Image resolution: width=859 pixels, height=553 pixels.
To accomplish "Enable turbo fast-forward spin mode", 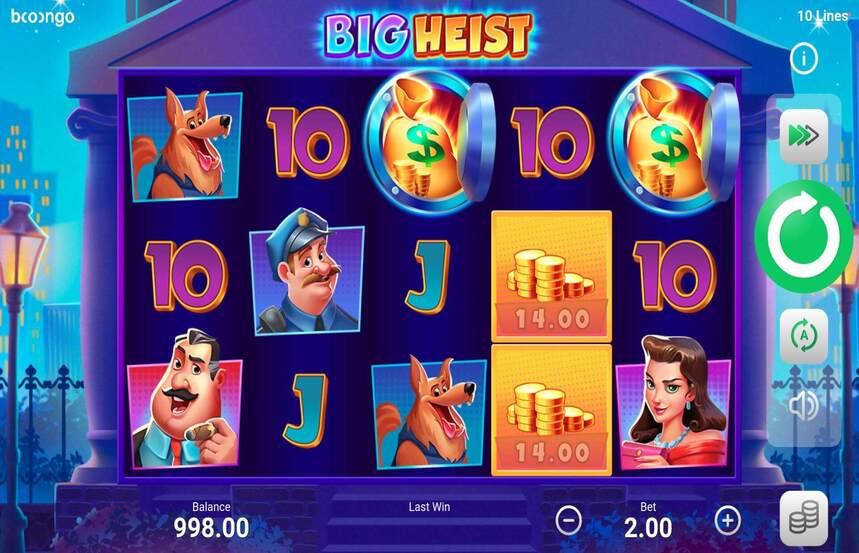I will tap(804, 136).
